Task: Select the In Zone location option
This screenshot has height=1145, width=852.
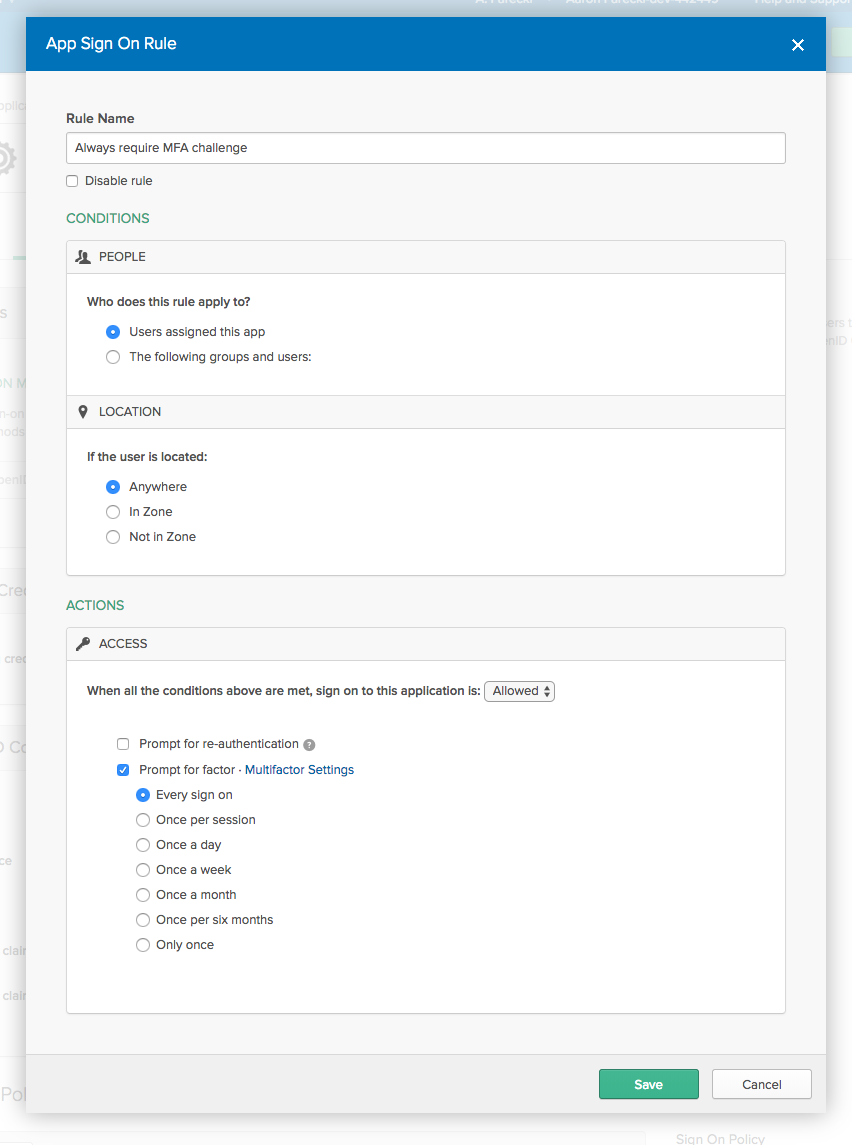Action: point(113,512)
